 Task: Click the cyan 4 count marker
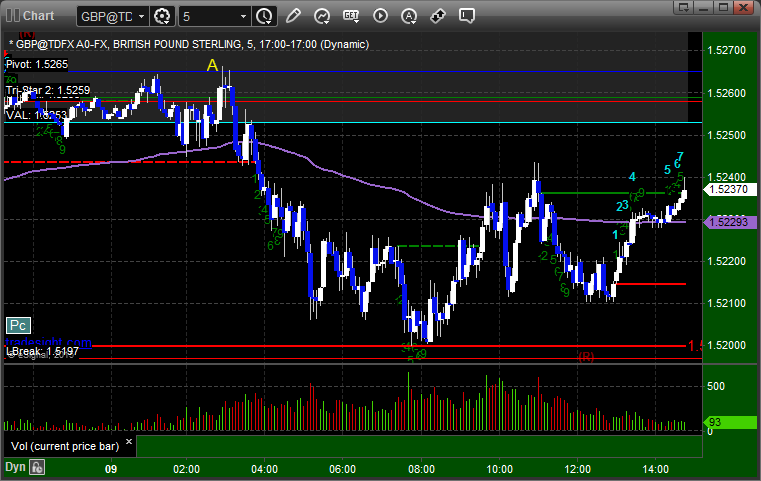click(632, 177)
